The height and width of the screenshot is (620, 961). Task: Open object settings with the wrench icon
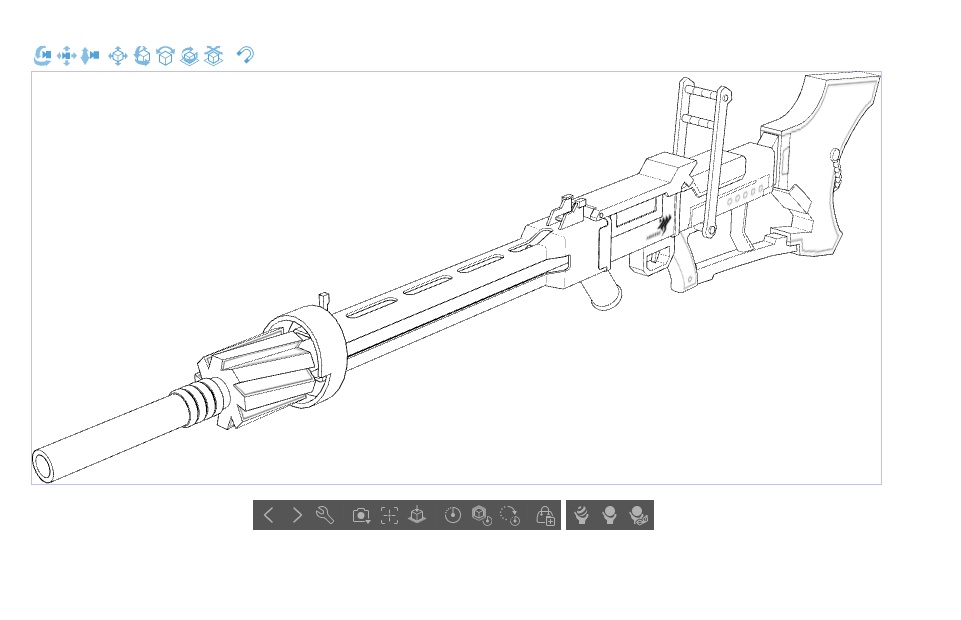tap(325, 515)
